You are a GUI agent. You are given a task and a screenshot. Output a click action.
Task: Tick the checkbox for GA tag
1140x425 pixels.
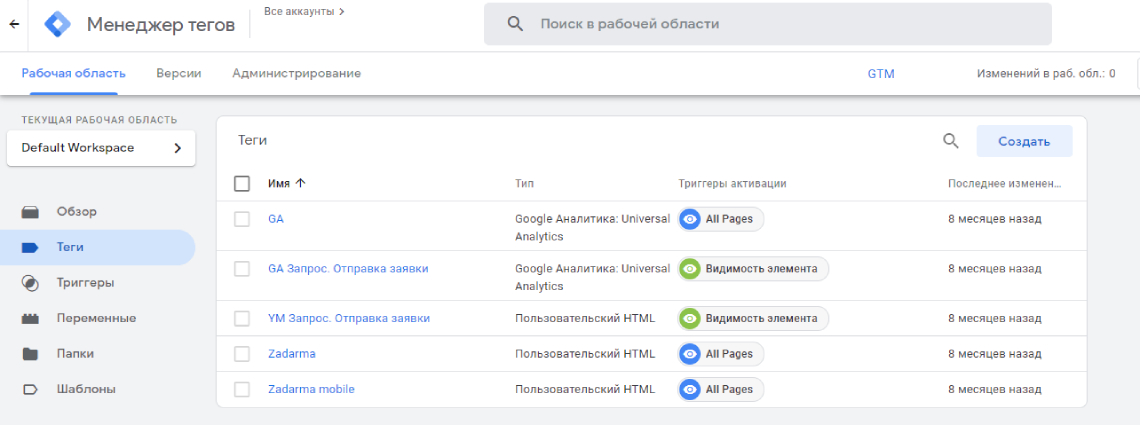242,219
